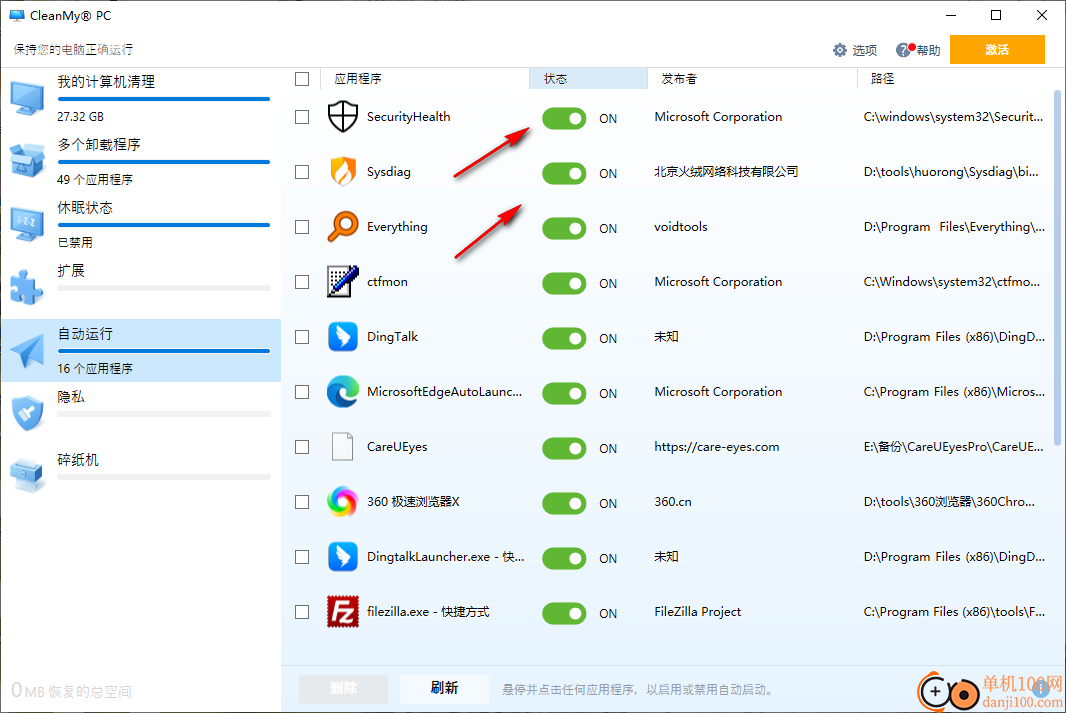Click the SecurityHealth shield icon

pos(343,117)
